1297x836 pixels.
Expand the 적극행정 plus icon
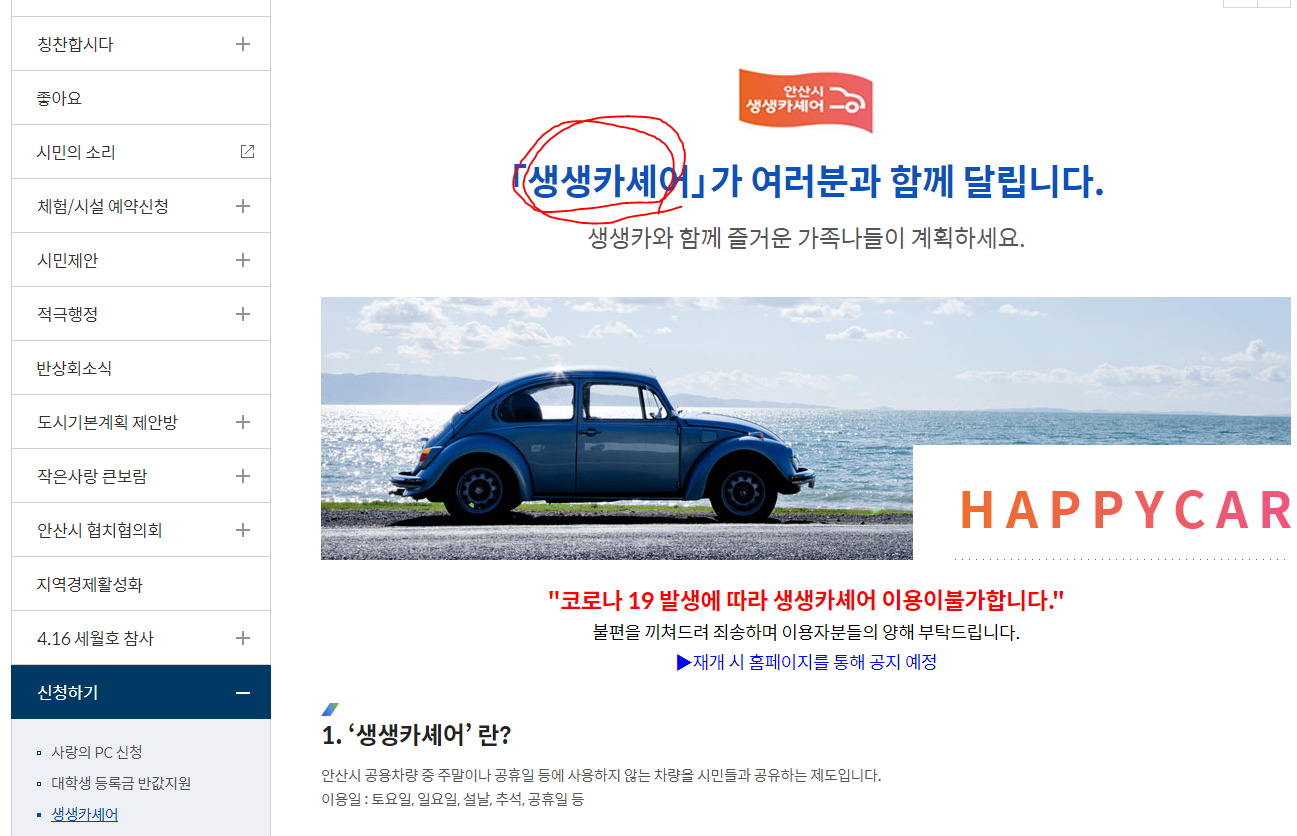(x=242, y=314)
